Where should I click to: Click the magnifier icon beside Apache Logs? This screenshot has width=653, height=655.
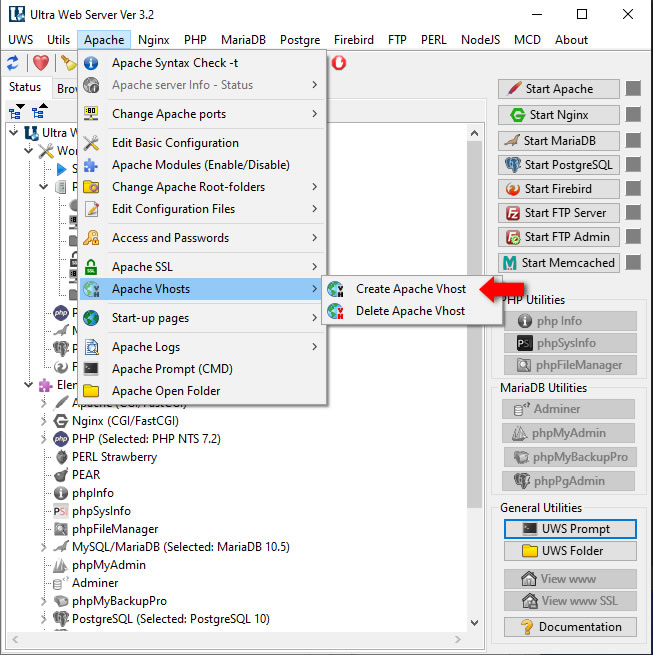[x=91, y=347]
